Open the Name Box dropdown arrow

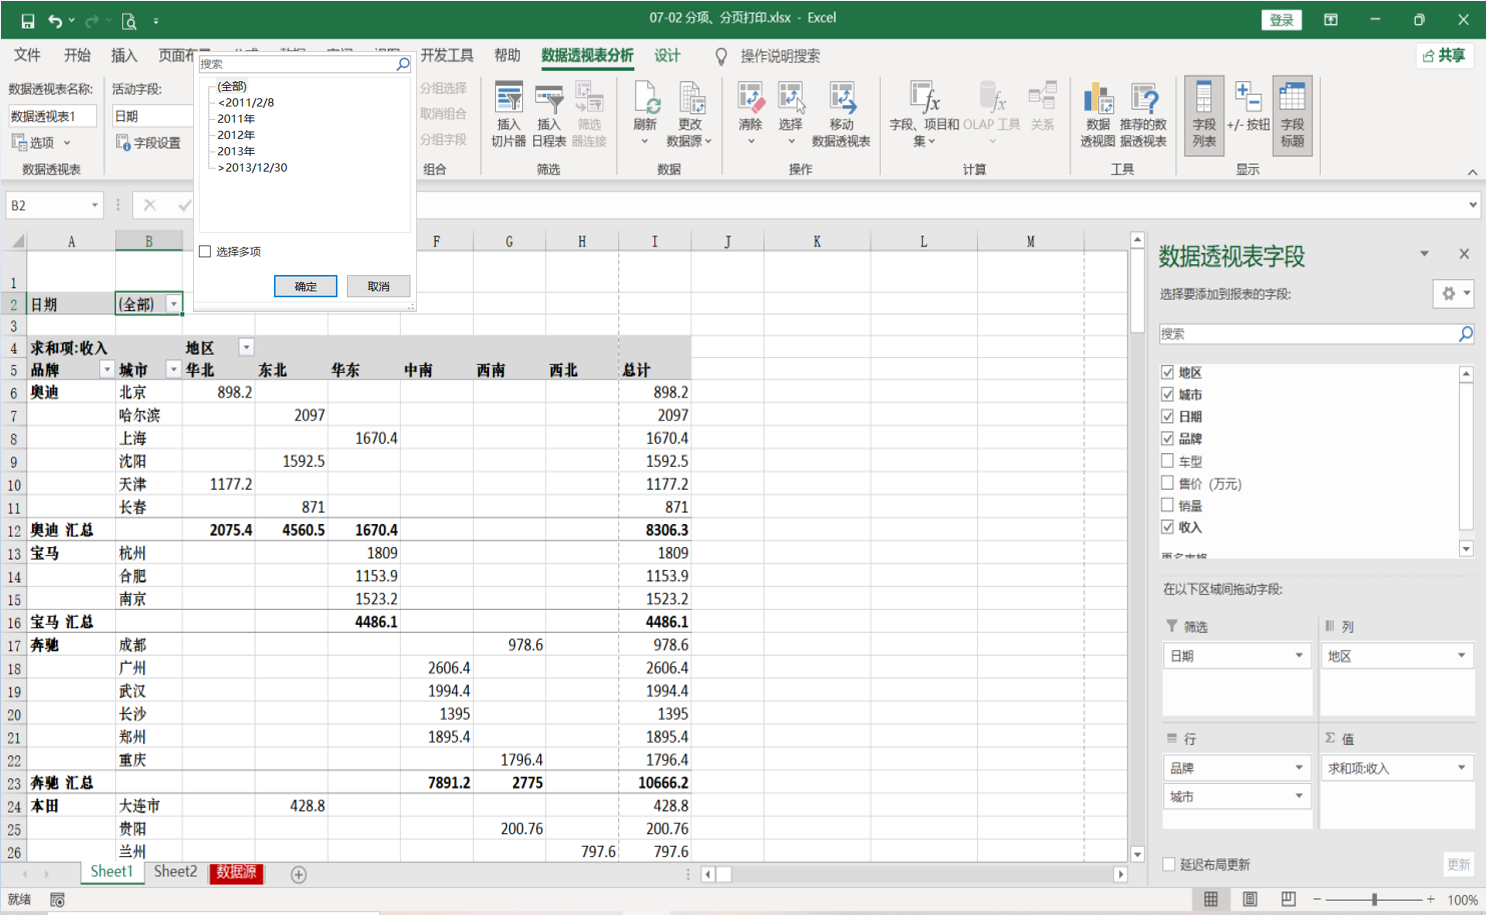pyautogui.click(x=95, y=205)
